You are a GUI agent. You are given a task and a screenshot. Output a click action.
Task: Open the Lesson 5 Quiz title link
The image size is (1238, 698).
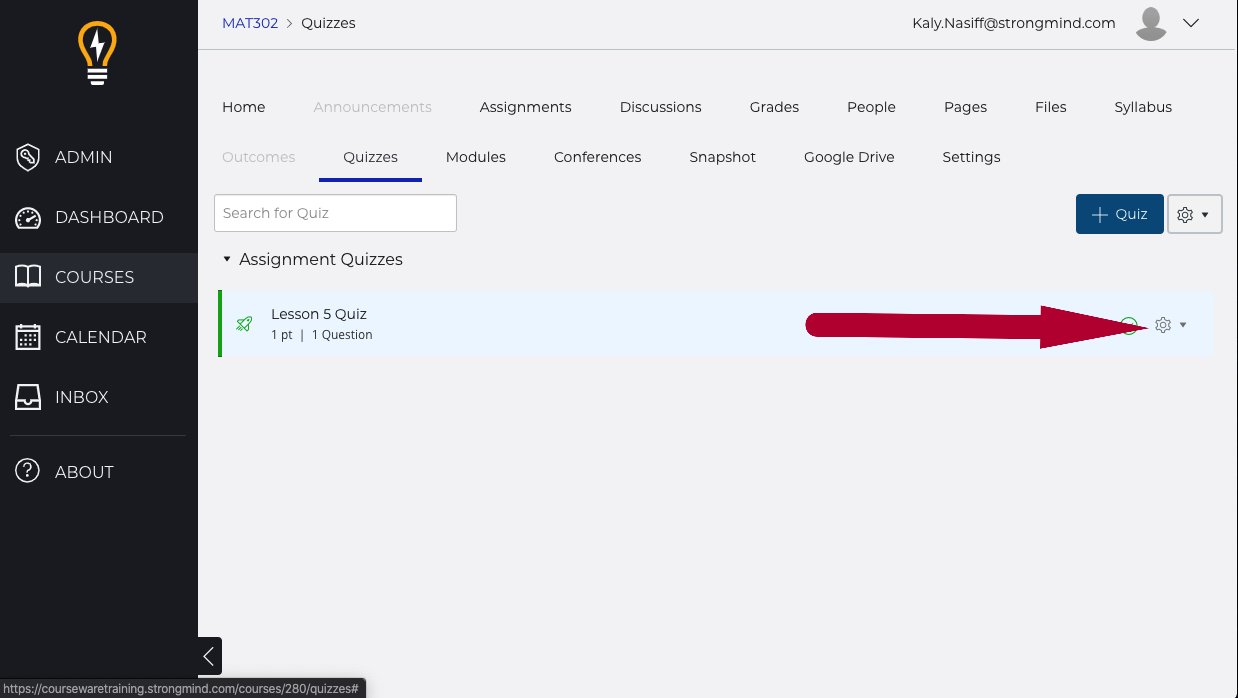(318, 314)
